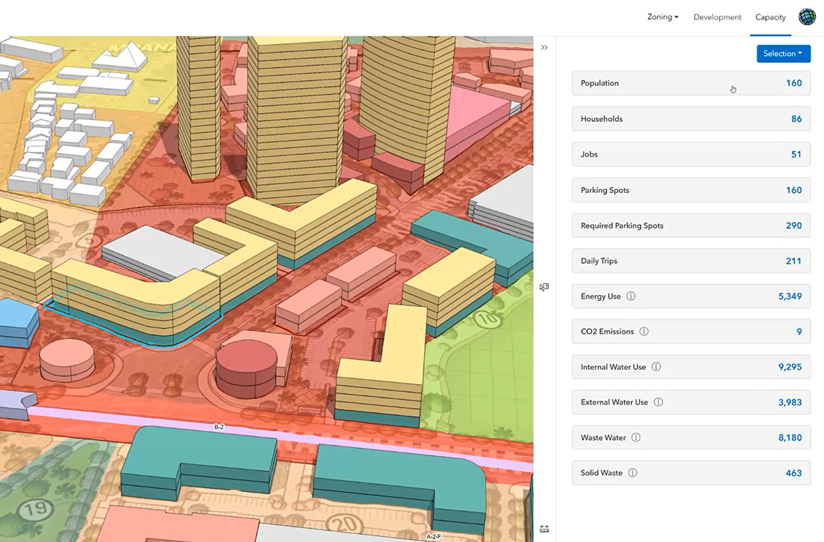
Task: Show info for Waste Water
Action: [x=636, y=437]
